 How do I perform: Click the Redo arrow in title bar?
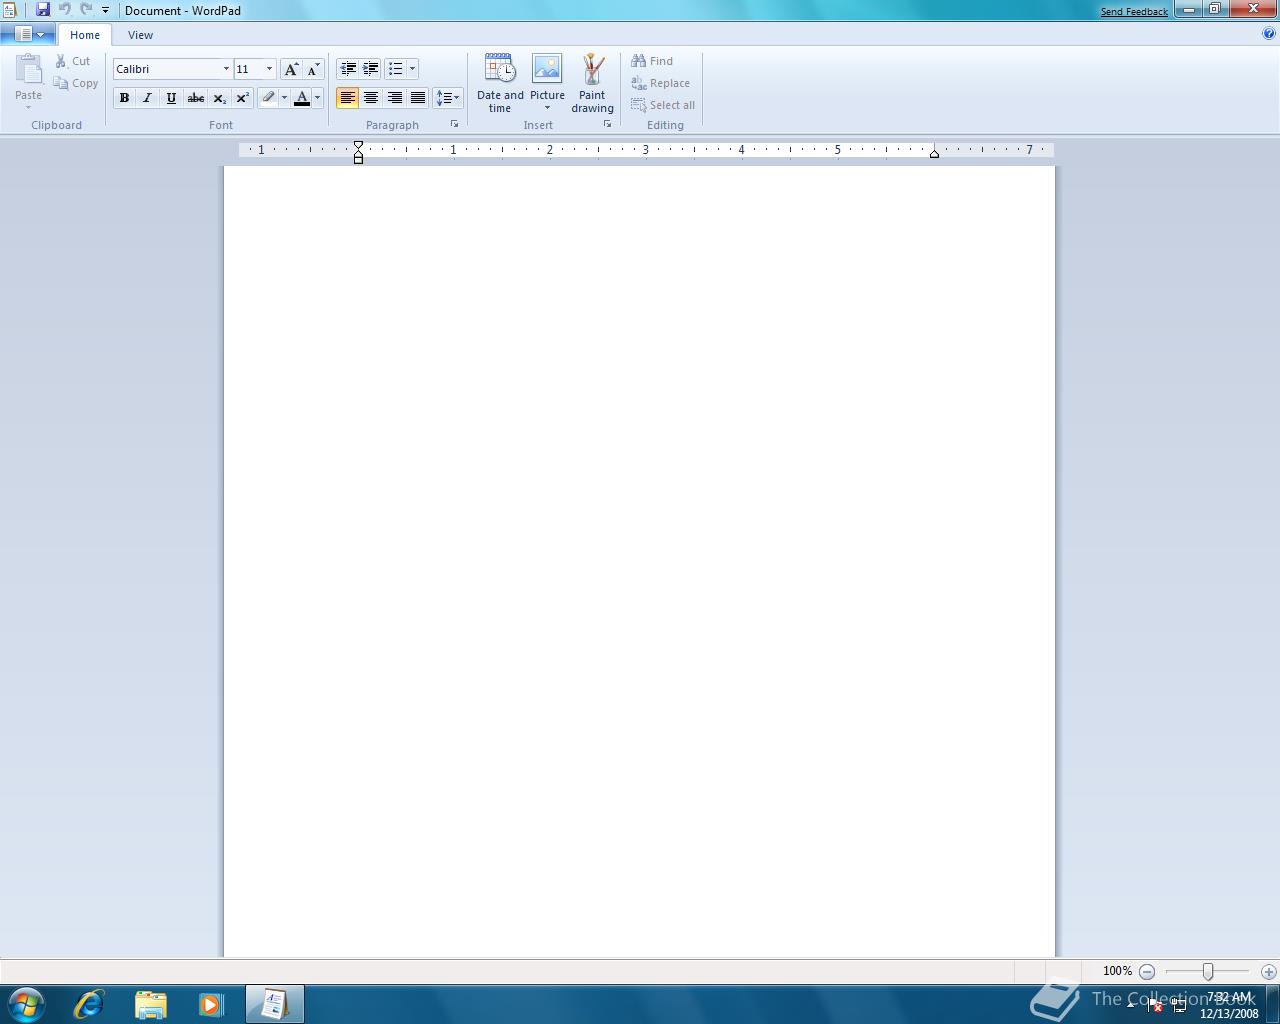coord(86,10)
